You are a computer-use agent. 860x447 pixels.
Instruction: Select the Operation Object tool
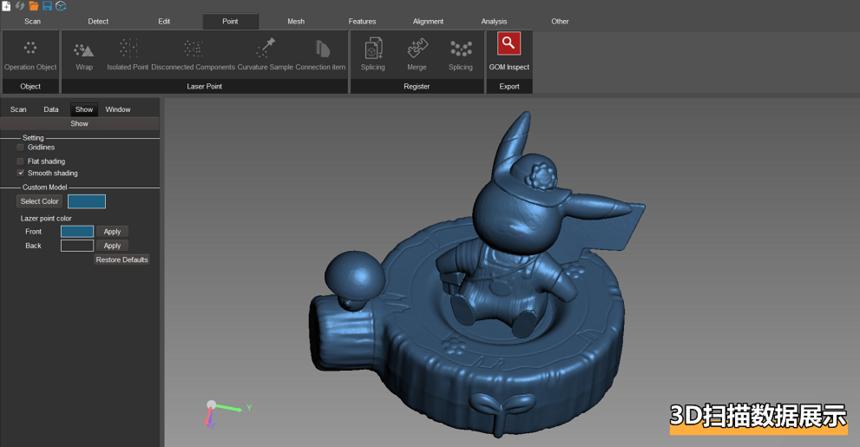30,55
